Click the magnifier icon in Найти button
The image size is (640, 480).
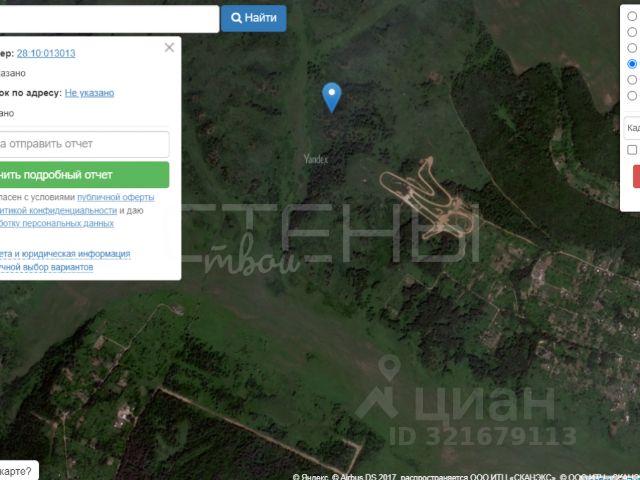(236, 18)
